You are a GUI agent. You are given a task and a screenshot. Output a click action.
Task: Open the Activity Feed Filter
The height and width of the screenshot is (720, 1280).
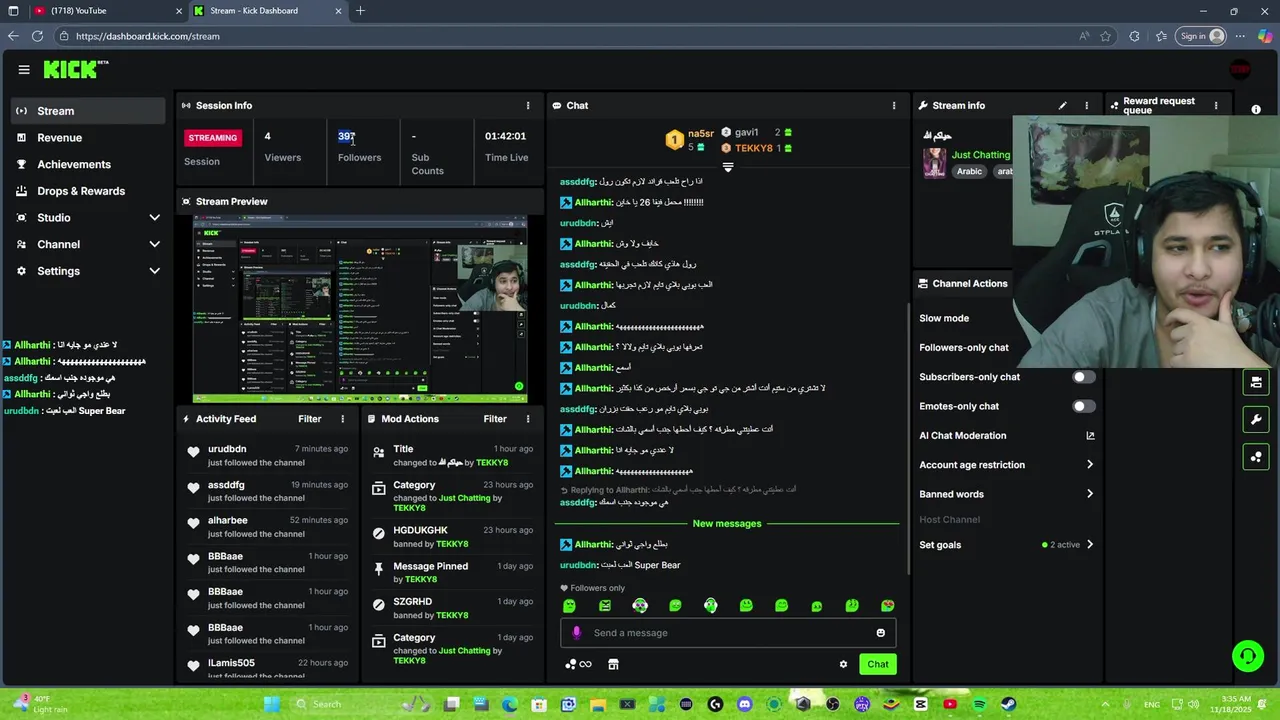[310, 419]
